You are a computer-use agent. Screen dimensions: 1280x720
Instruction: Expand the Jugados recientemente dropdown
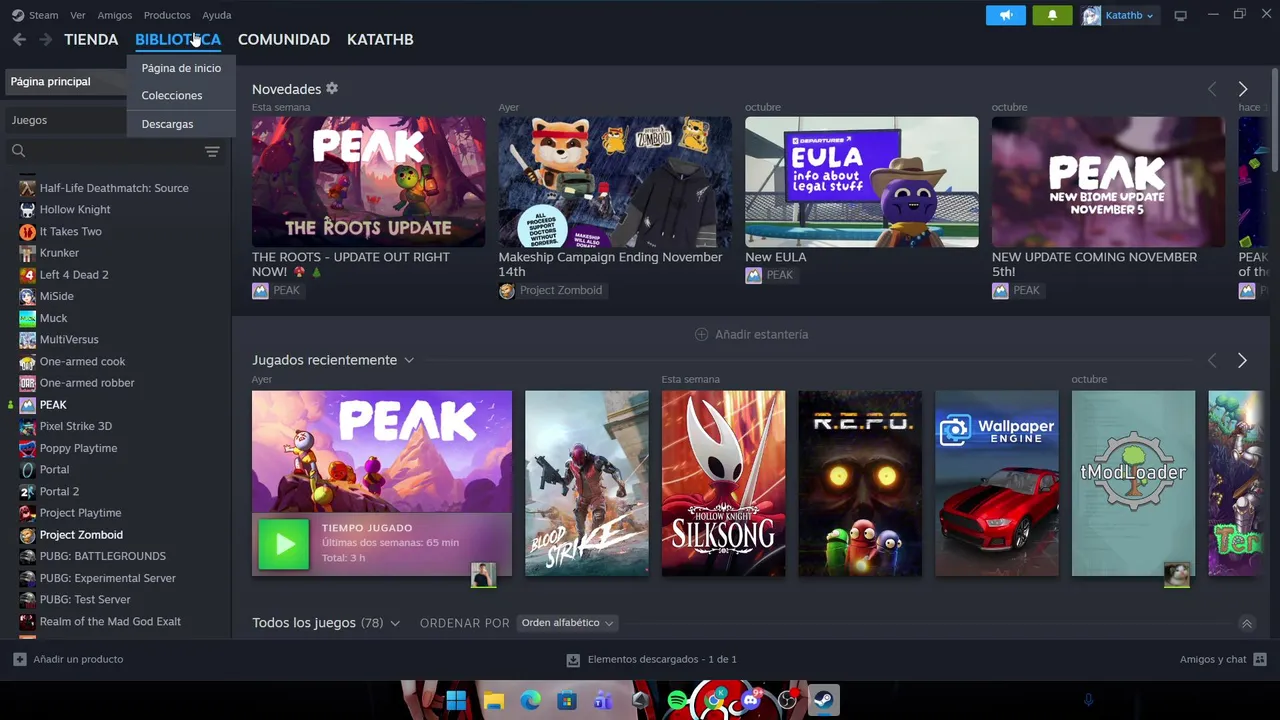408,360
